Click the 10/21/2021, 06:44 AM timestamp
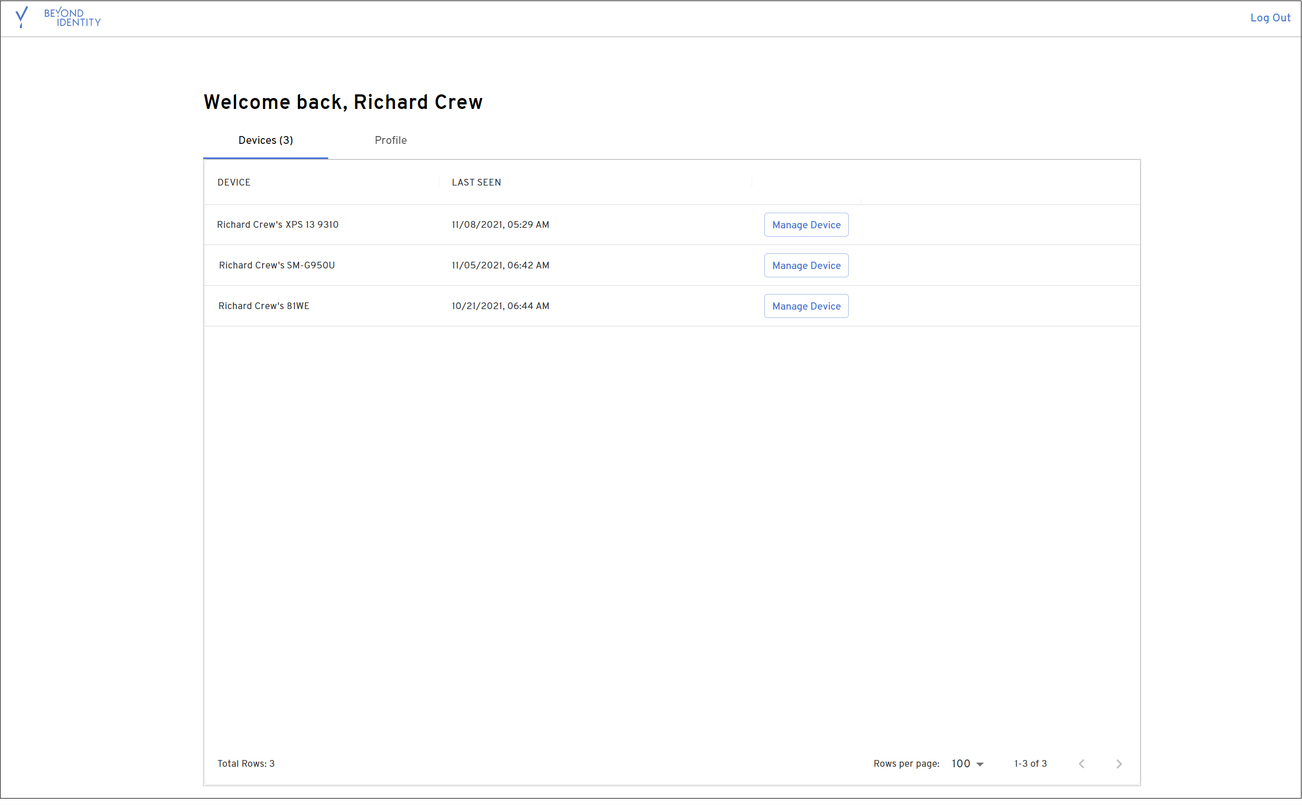1302x809 pixels. click(x=500, y=306)
